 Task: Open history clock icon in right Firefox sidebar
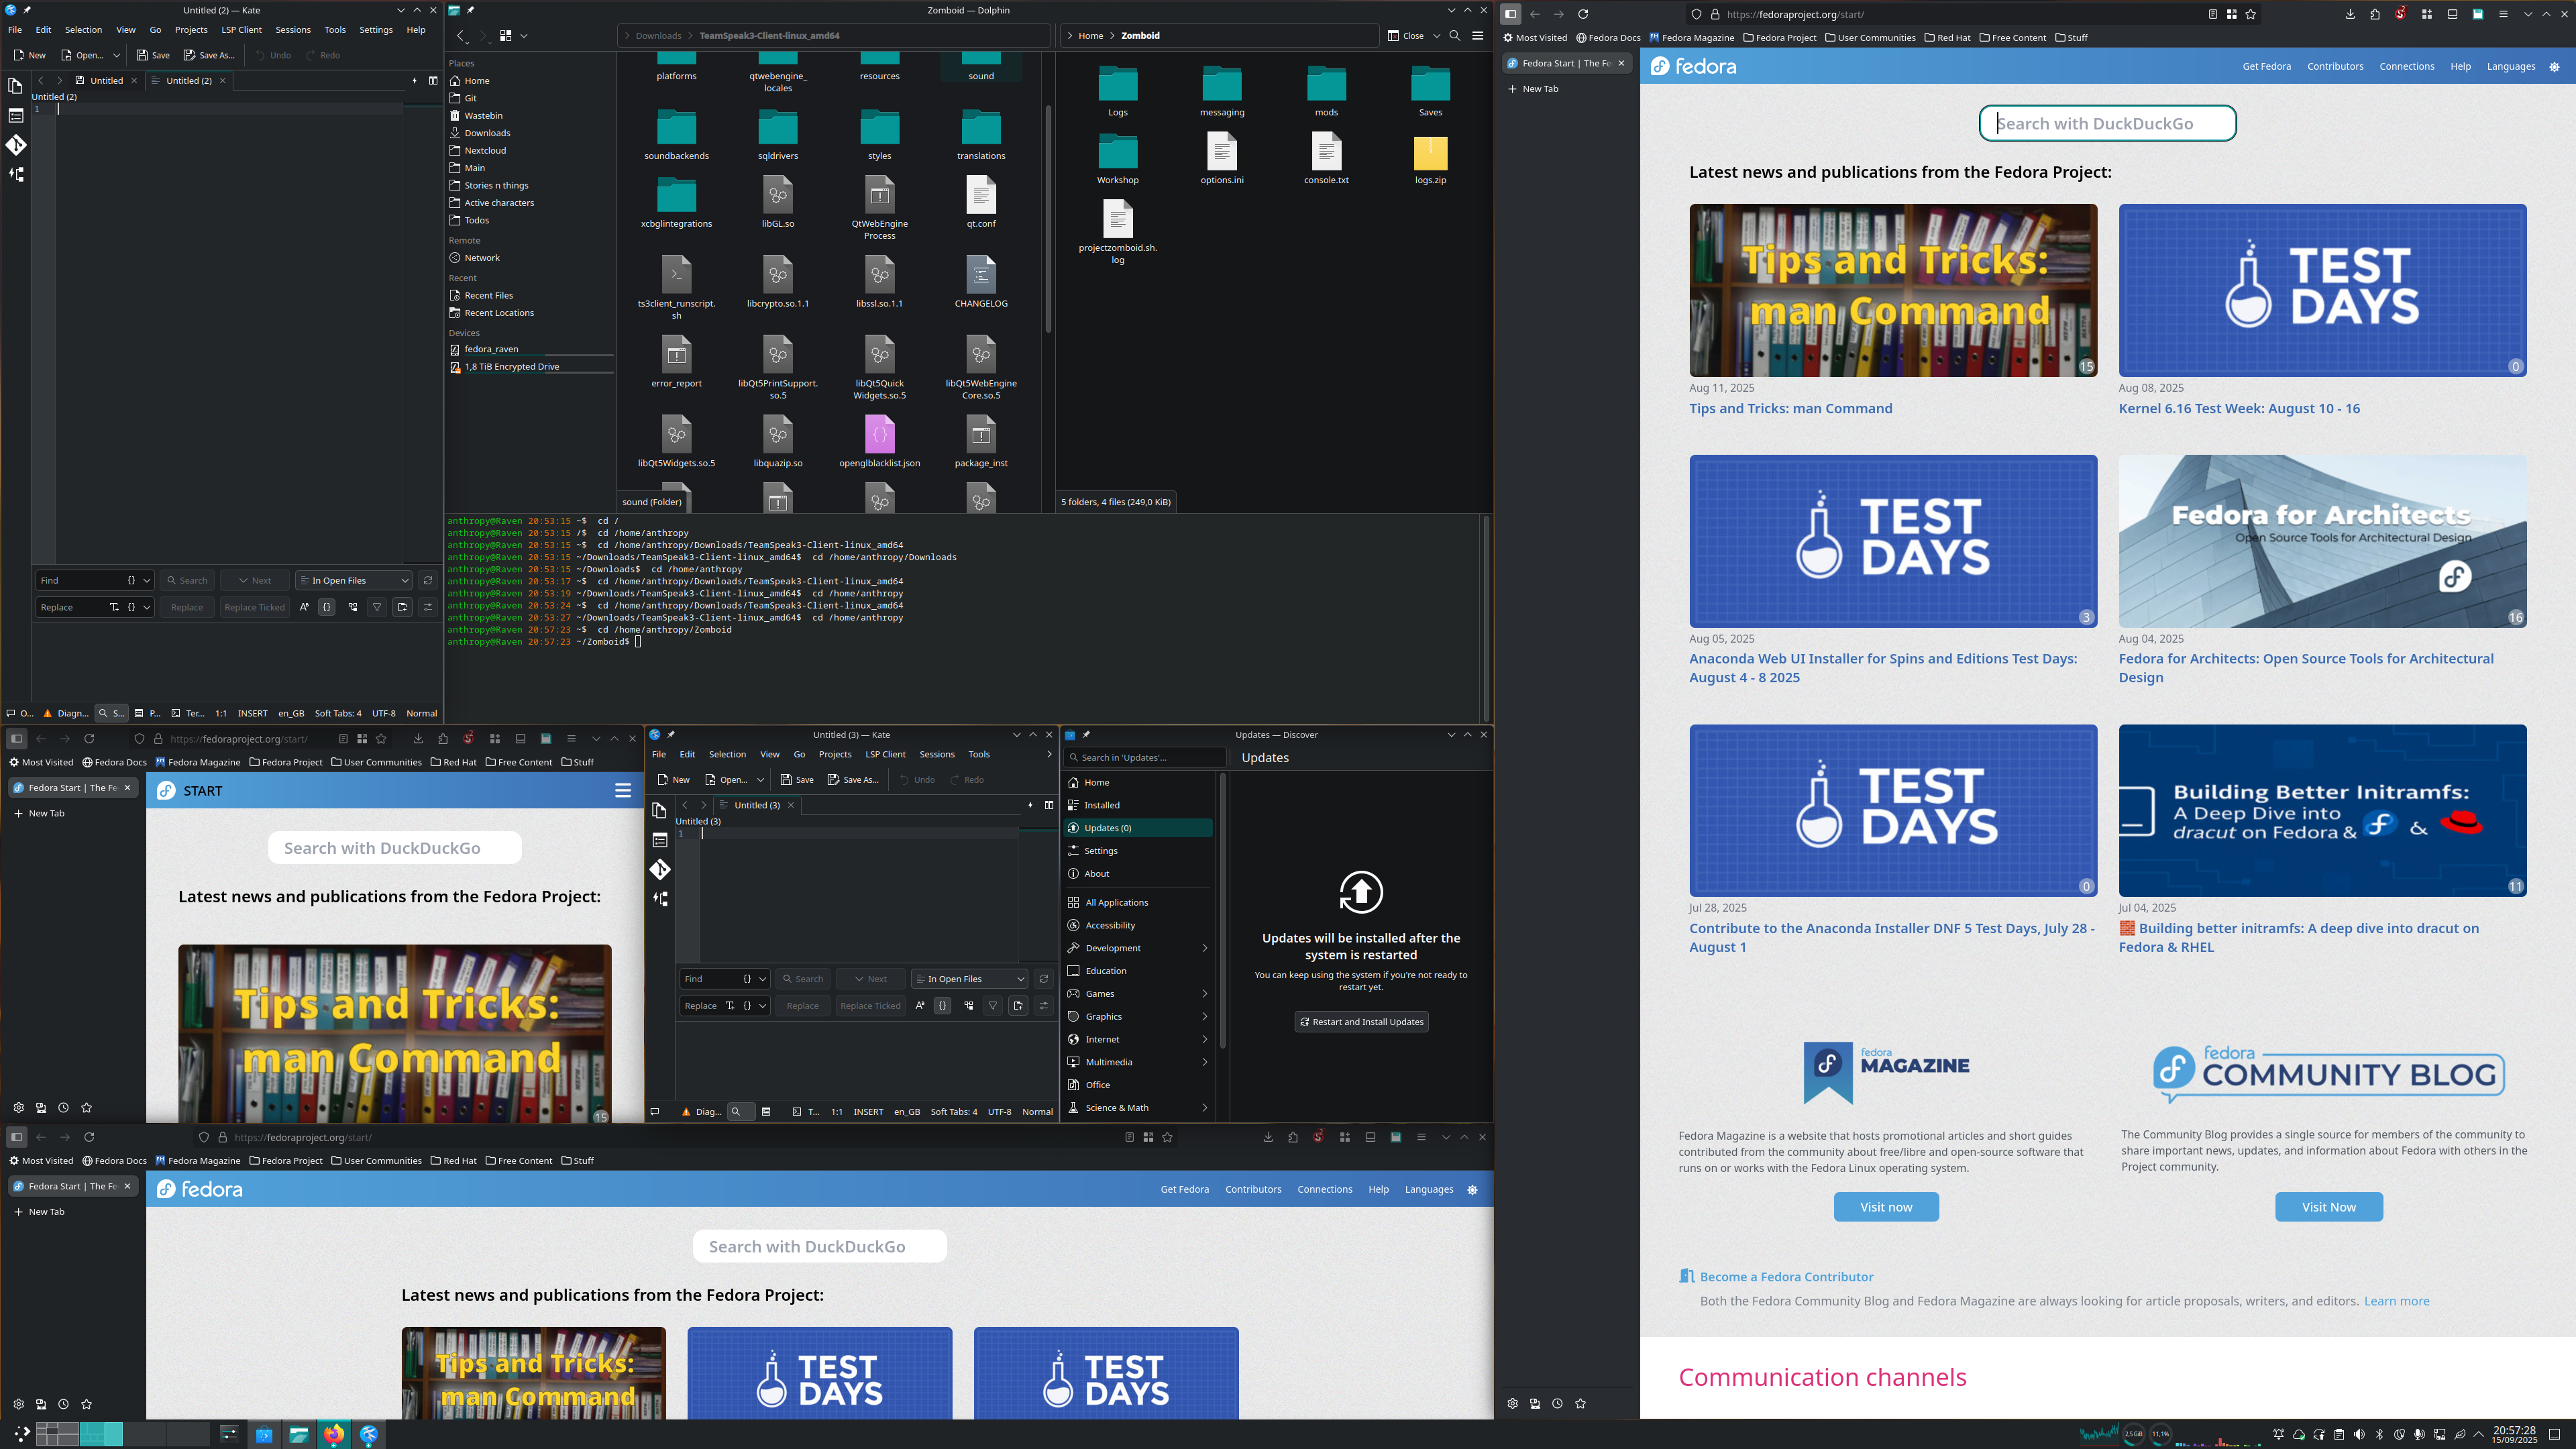[1557, 1403]
